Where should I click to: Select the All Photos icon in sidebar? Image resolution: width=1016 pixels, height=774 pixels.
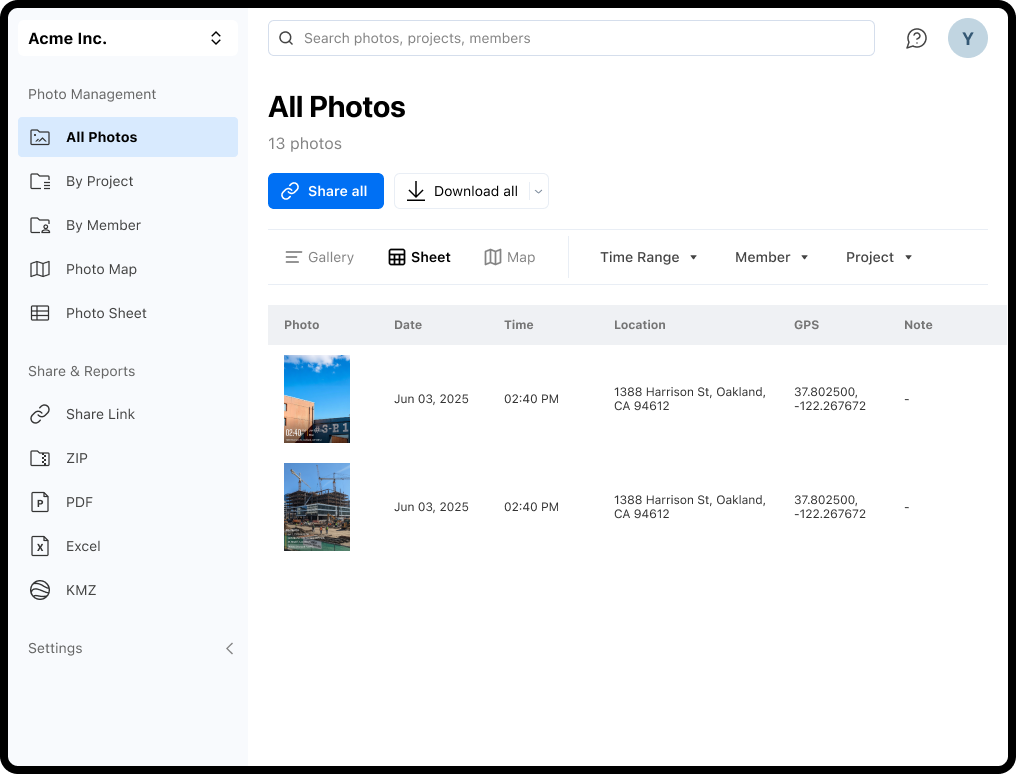click(40, 137)
